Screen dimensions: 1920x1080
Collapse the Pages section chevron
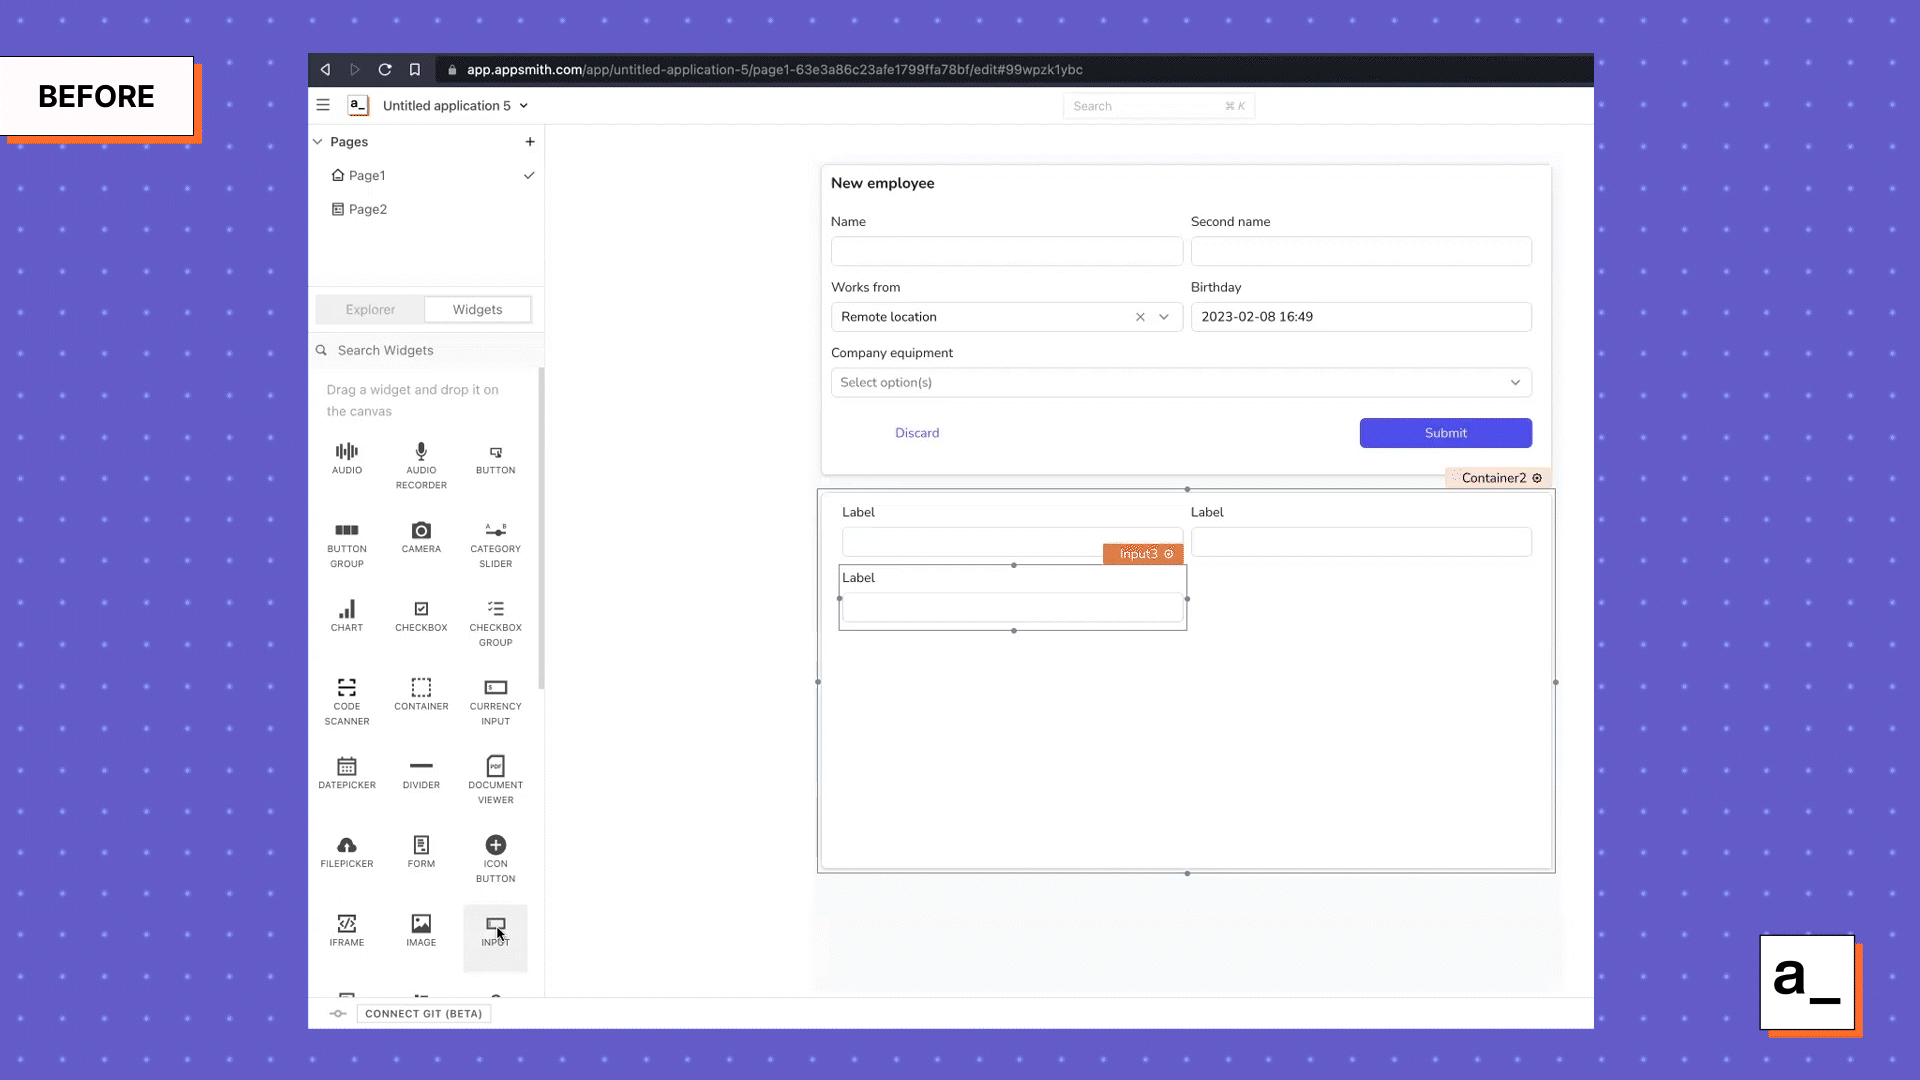(x=318, y=142)
